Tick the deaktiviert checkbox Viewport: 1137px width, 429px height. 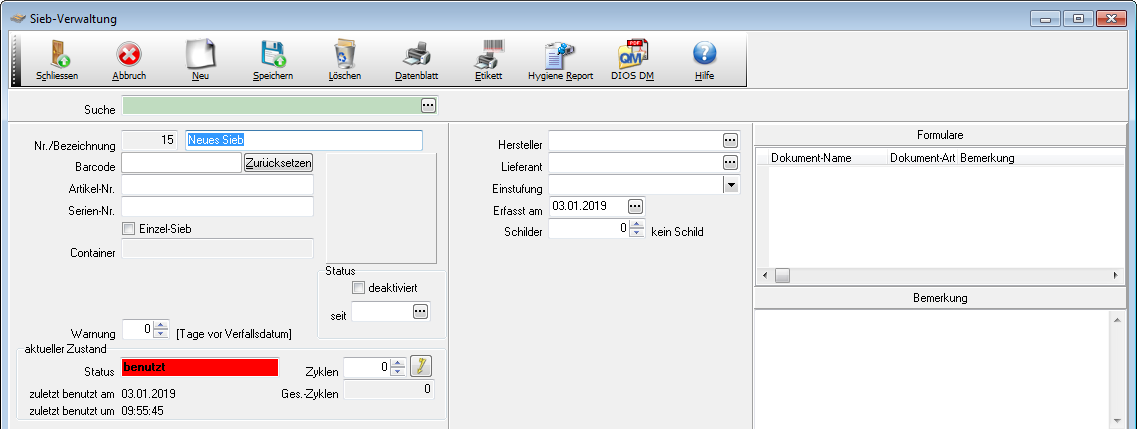click(x=358, y=288)
